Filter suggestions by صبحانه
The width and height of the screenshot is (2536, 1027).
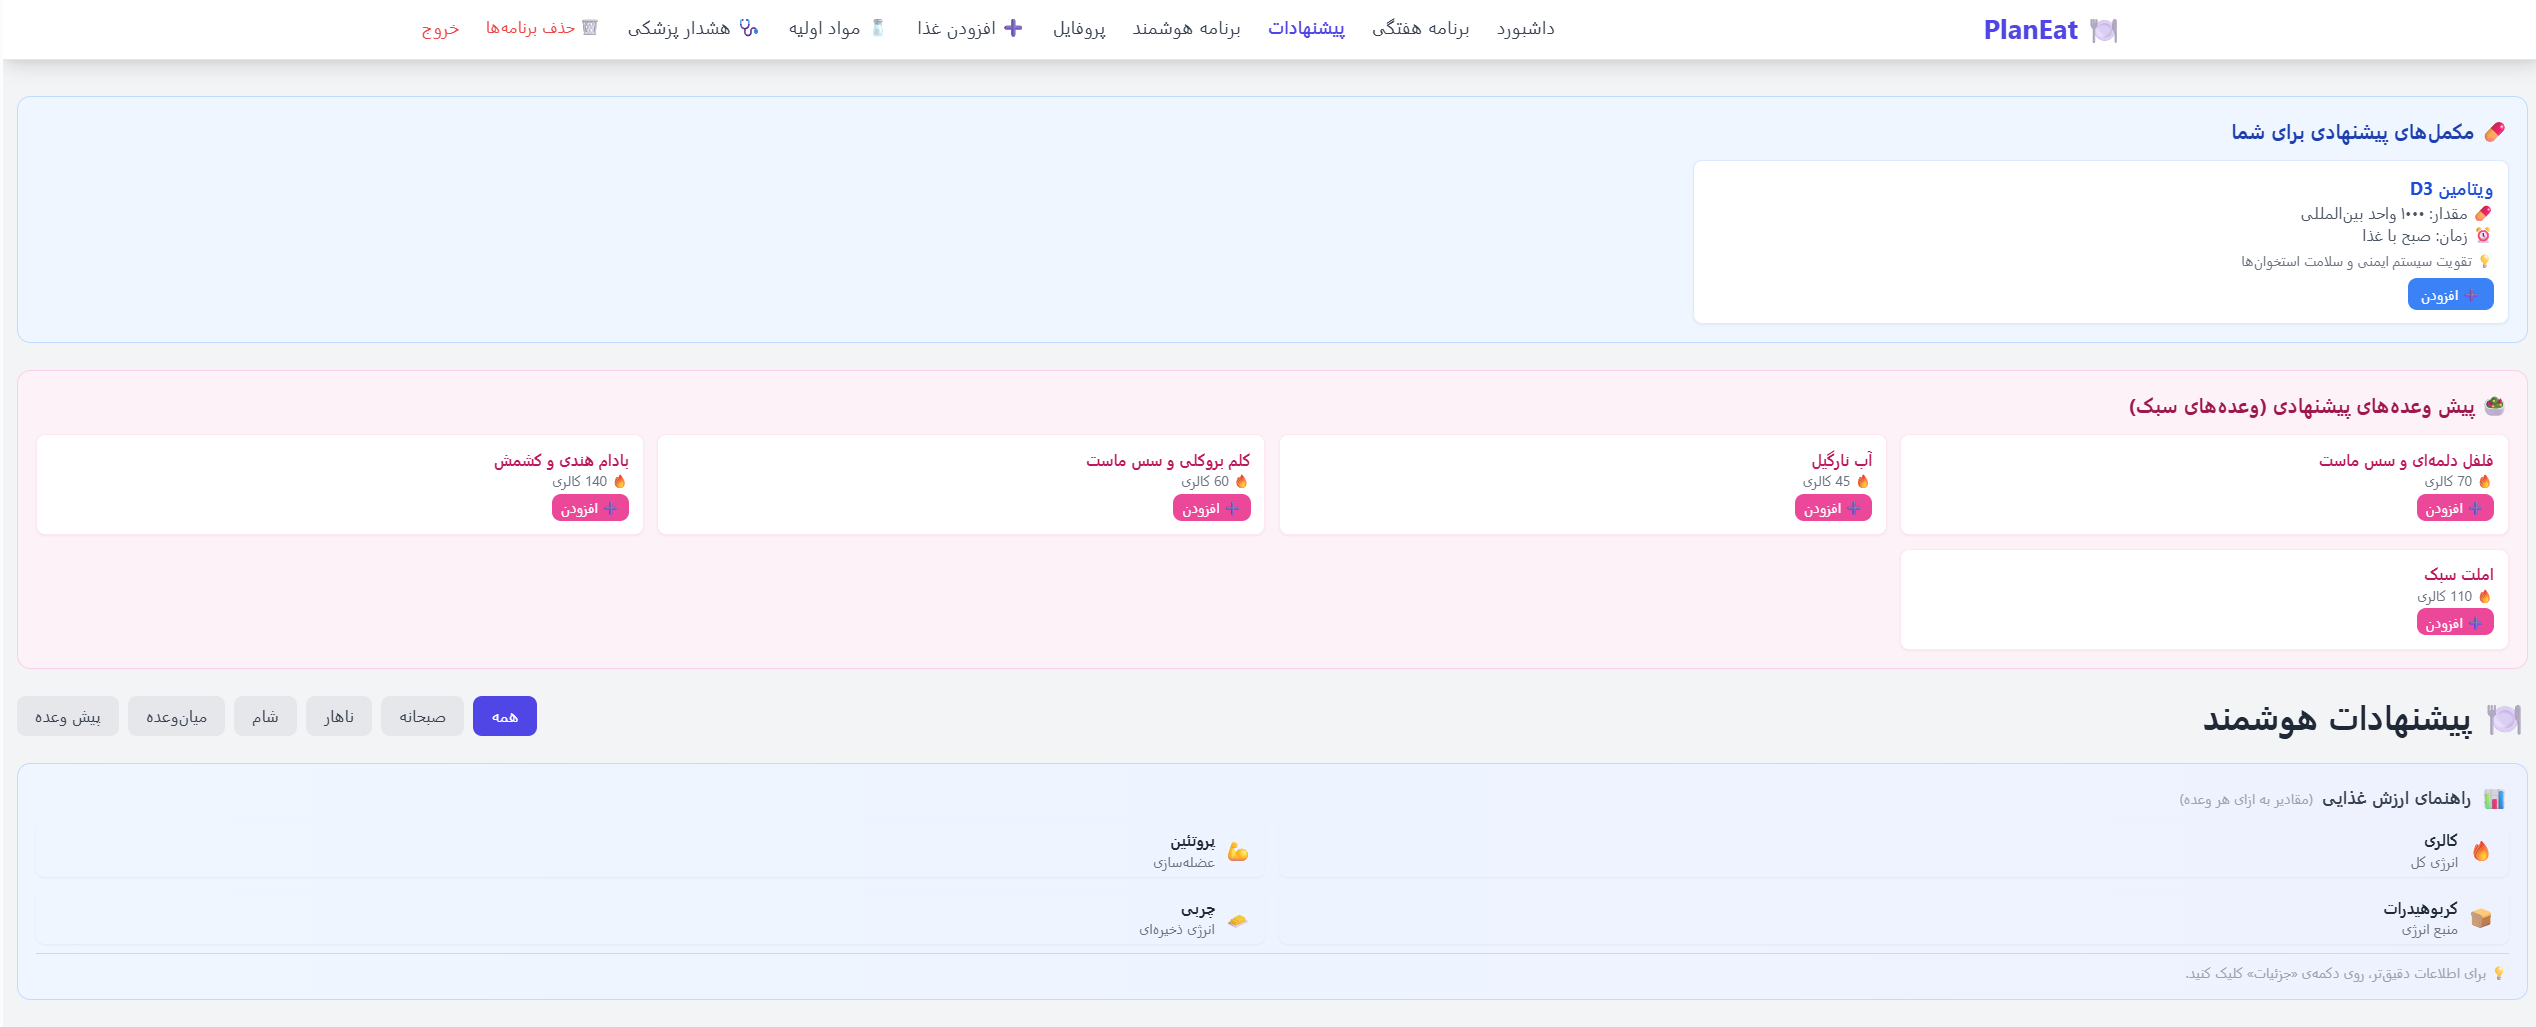pyautogui.click(x=422, y=716)
